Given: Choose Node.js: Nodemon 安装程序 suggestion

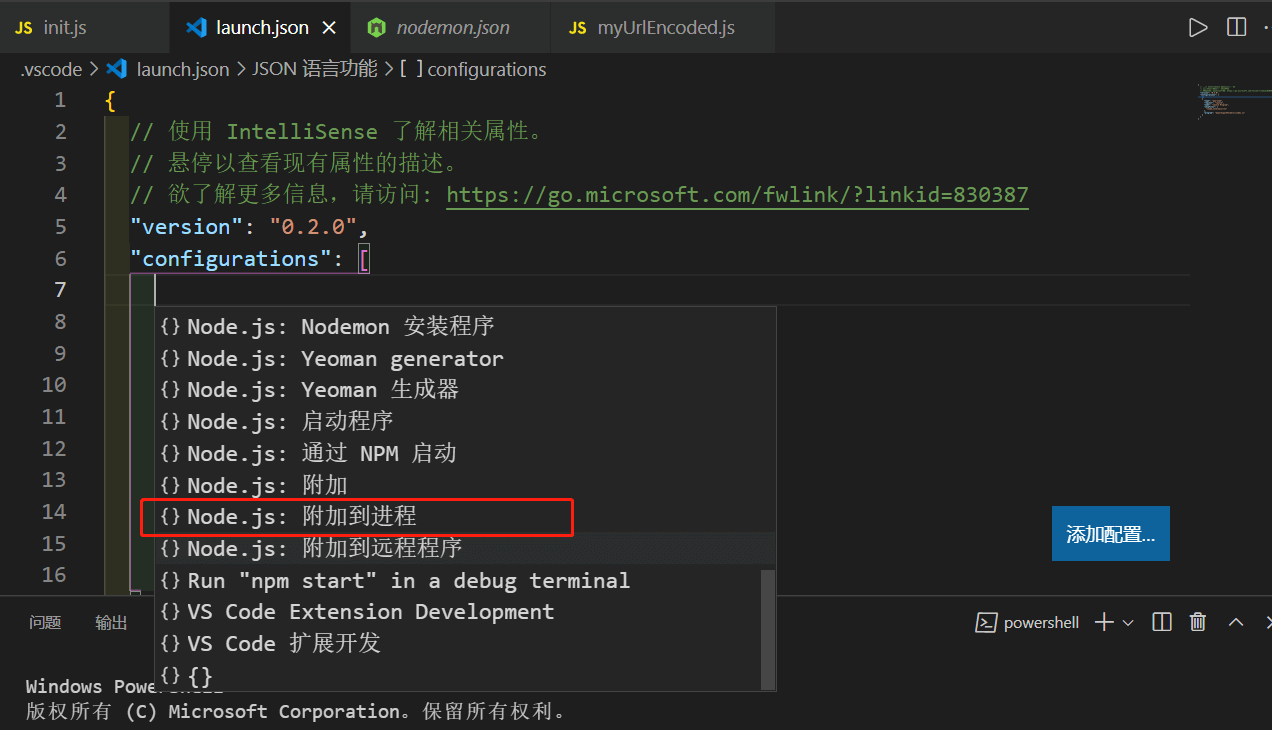Looking at the screenshot, I should (x=465, y=326).
